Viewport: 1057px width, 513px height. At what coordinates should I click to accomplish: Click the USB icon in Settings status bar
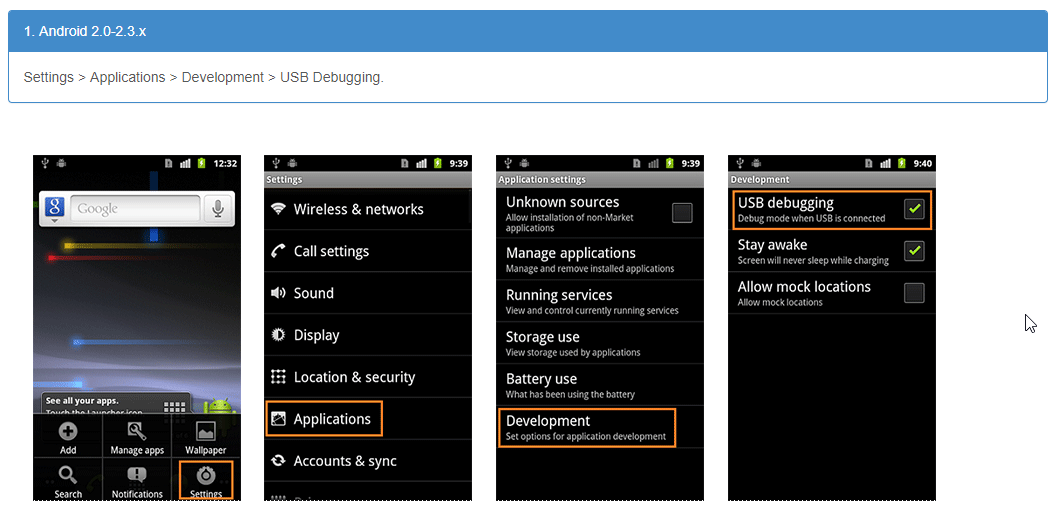point(277,163)
